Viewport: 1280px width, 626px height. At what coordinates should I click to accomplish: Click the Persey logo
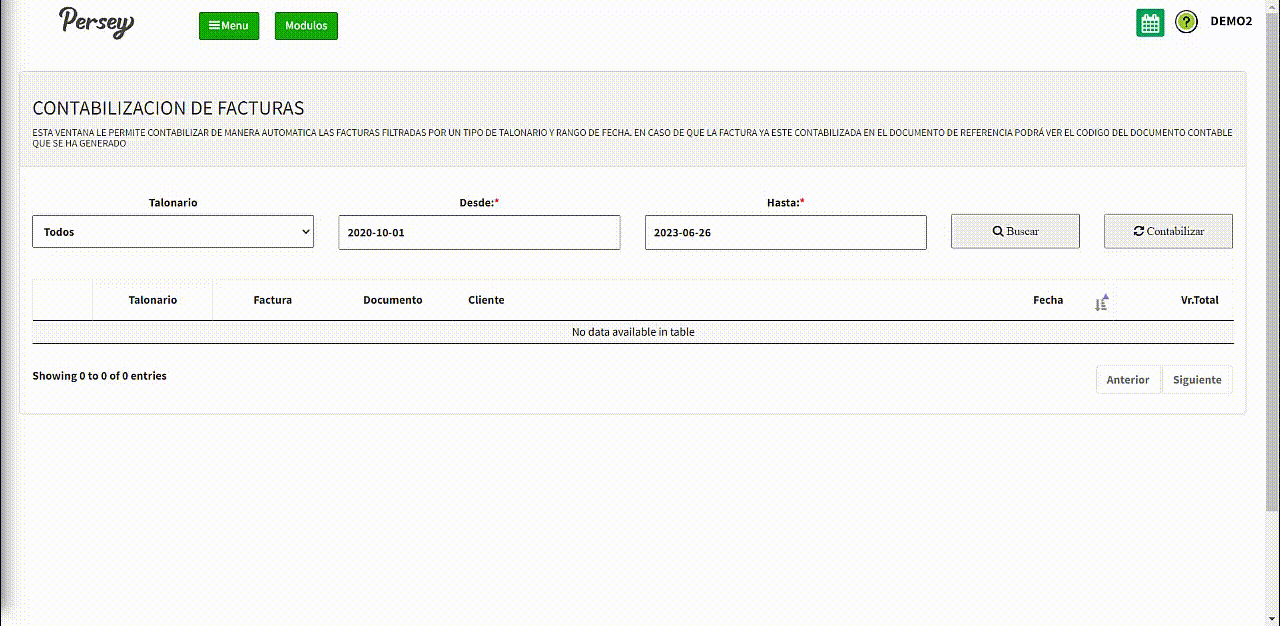[x=96, y=22]
